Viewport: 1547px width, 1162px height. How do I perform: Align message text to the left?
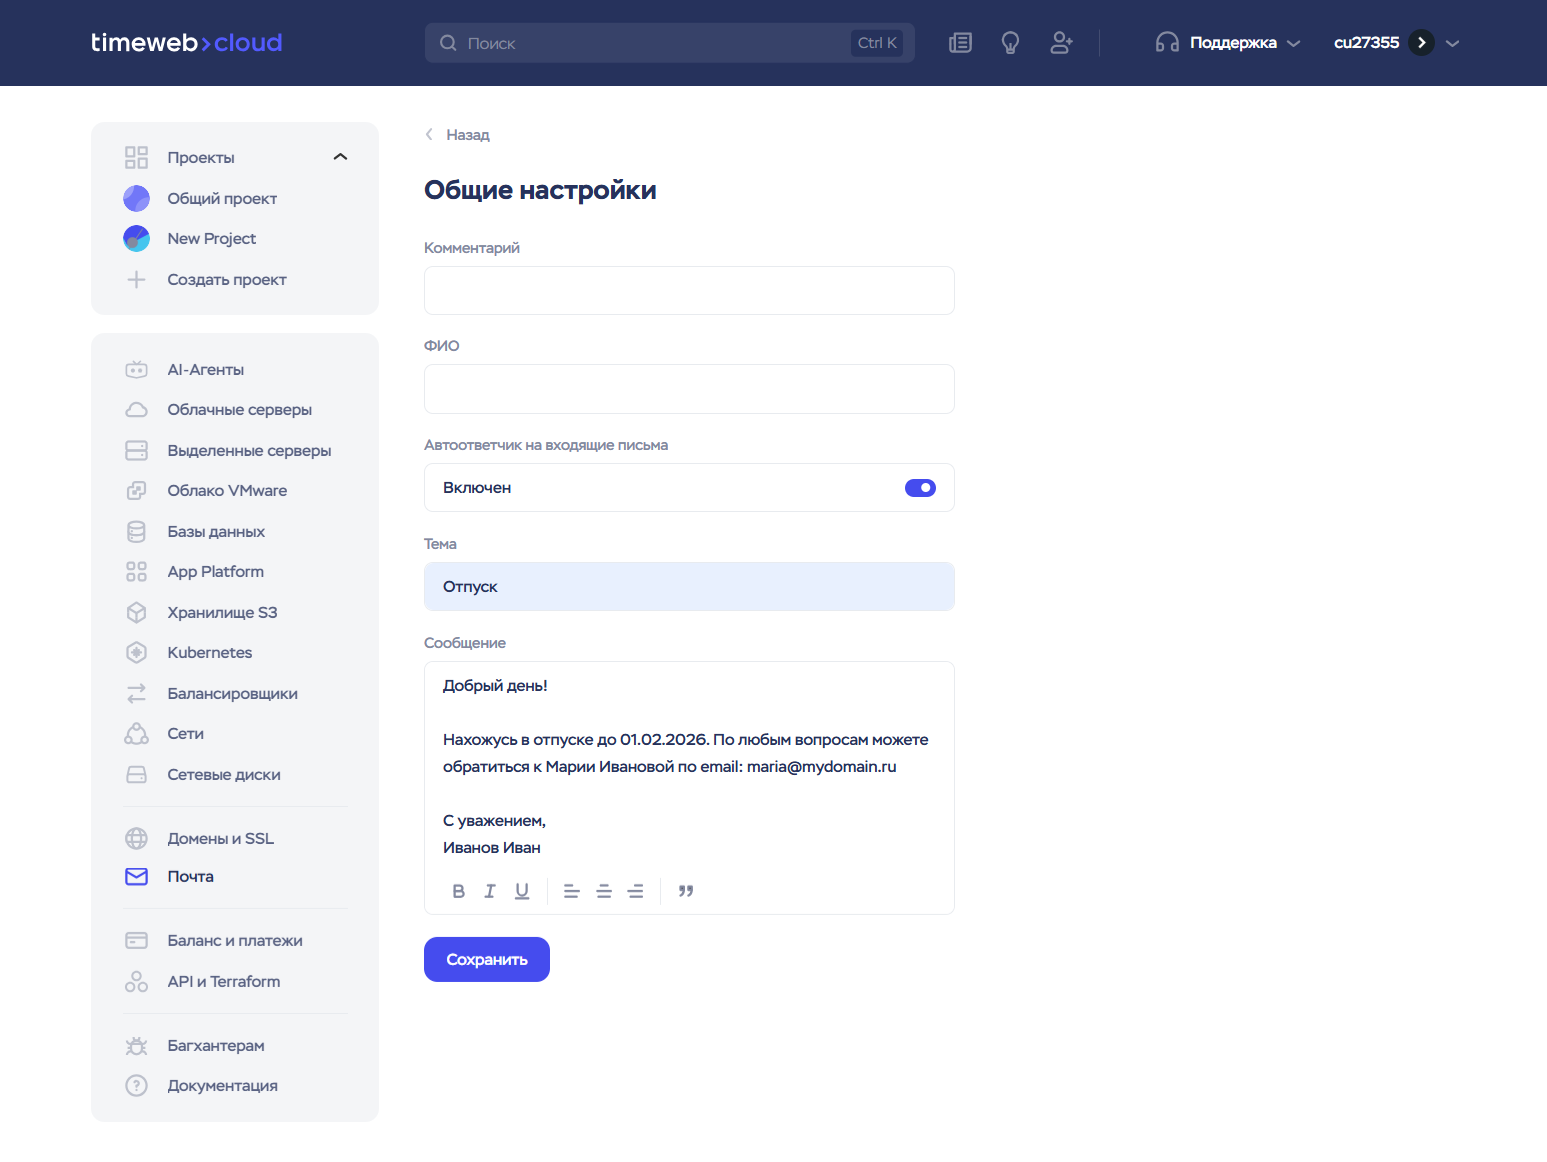coord(572,891)
